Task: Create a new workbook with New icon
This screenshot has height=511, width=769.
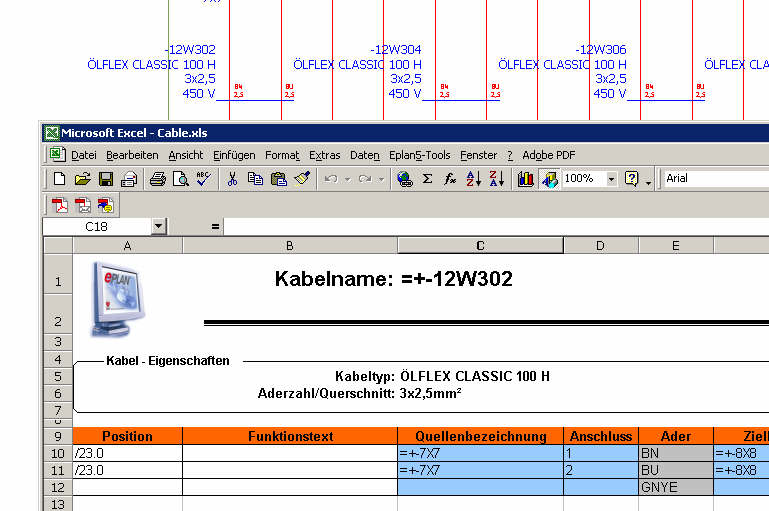Action: 59,179
